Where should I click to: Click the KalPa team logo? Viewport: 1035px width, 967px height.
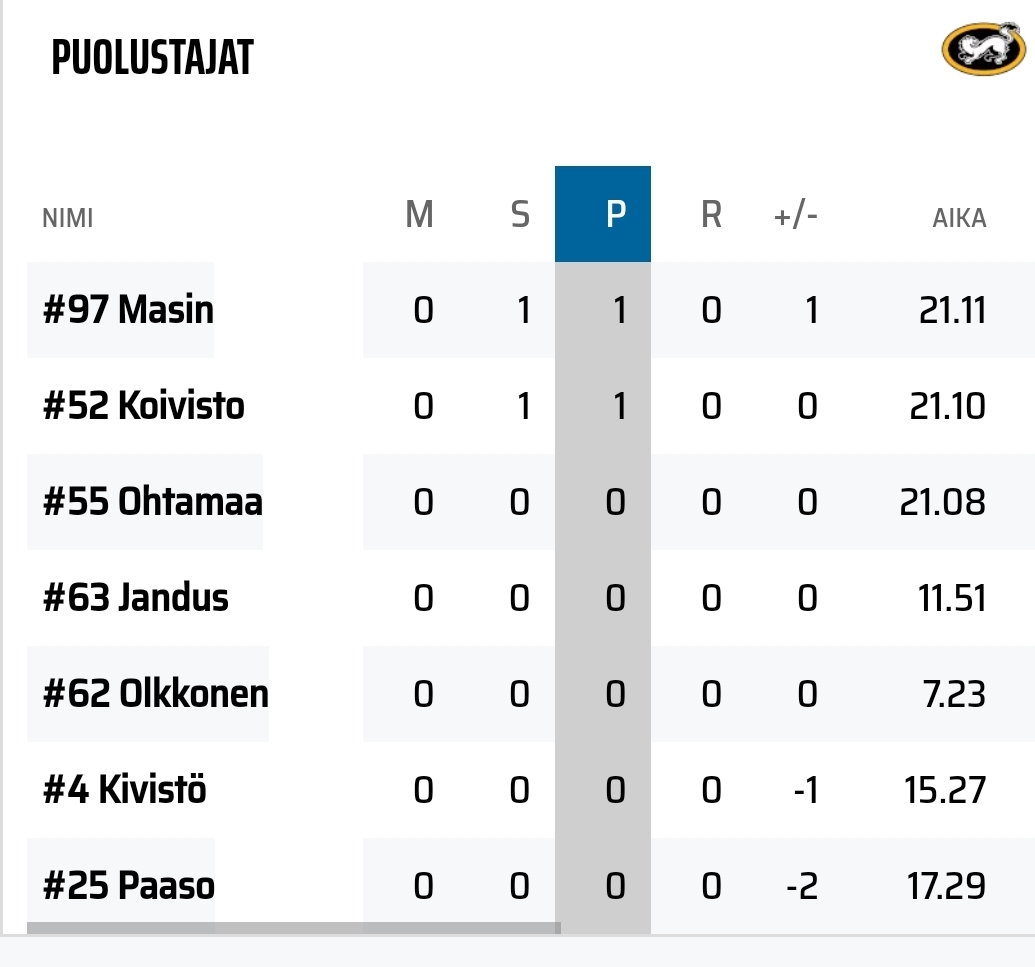(984, 48)
